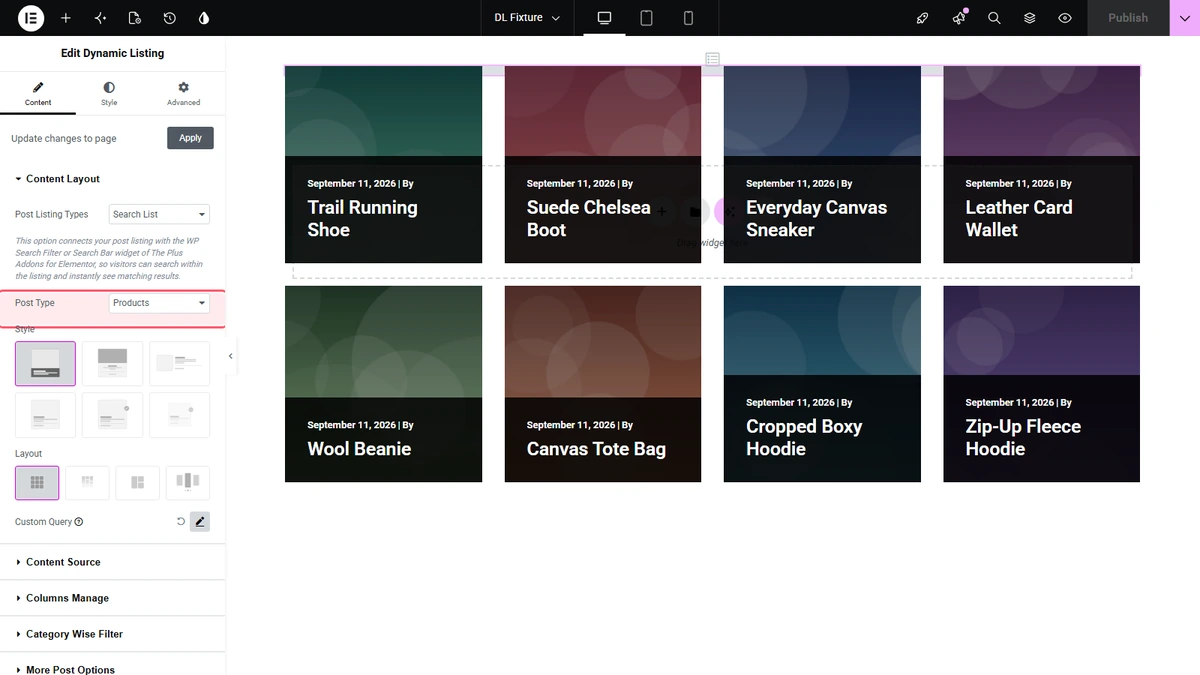Open Everyday Canvas Sneaker post card
The width and height of the screenshot is (1200, 675).
click(x=822, y=165)
